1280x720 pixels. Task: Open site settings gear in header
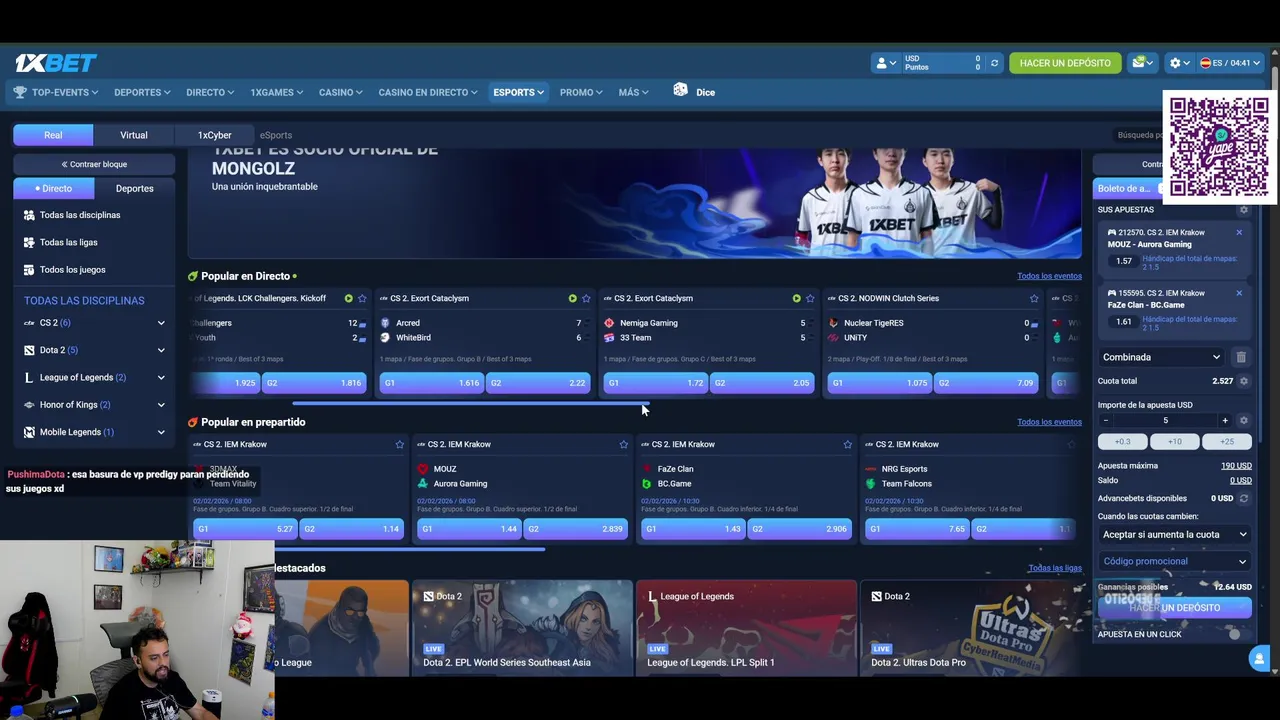click(x=1180, y=63)
